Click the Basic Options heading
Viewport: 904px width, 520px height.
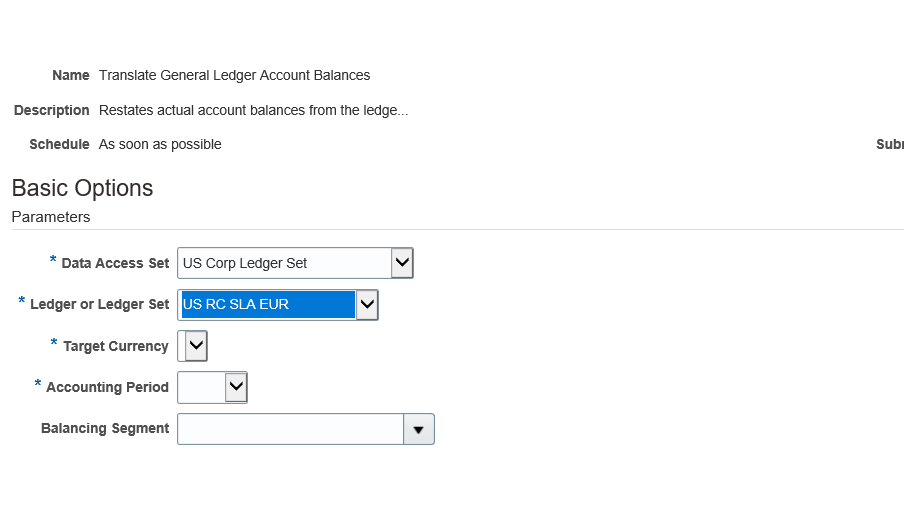pyautogui.click(x=82, y=188)
